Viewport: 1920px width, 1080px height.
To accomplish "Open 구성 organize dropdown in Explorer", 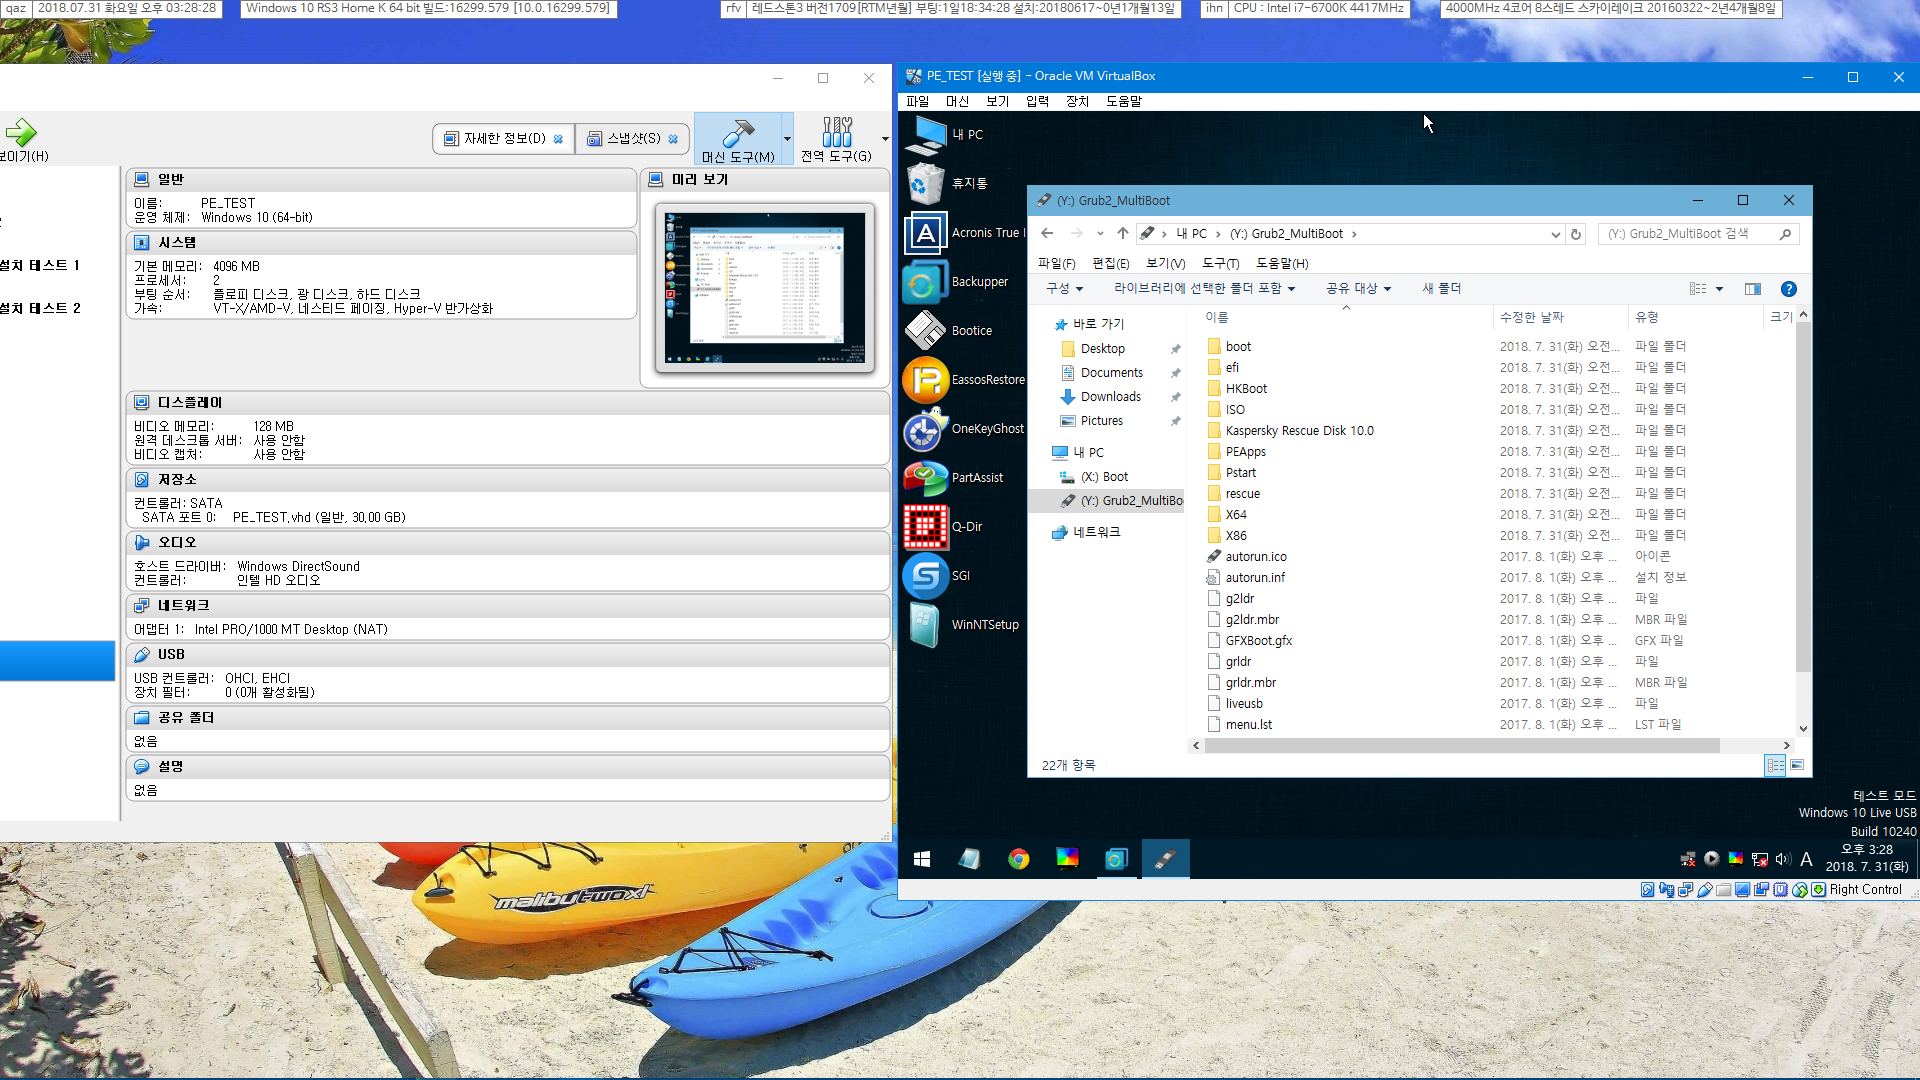I will pyautogui.click(x=1064, y=289).
